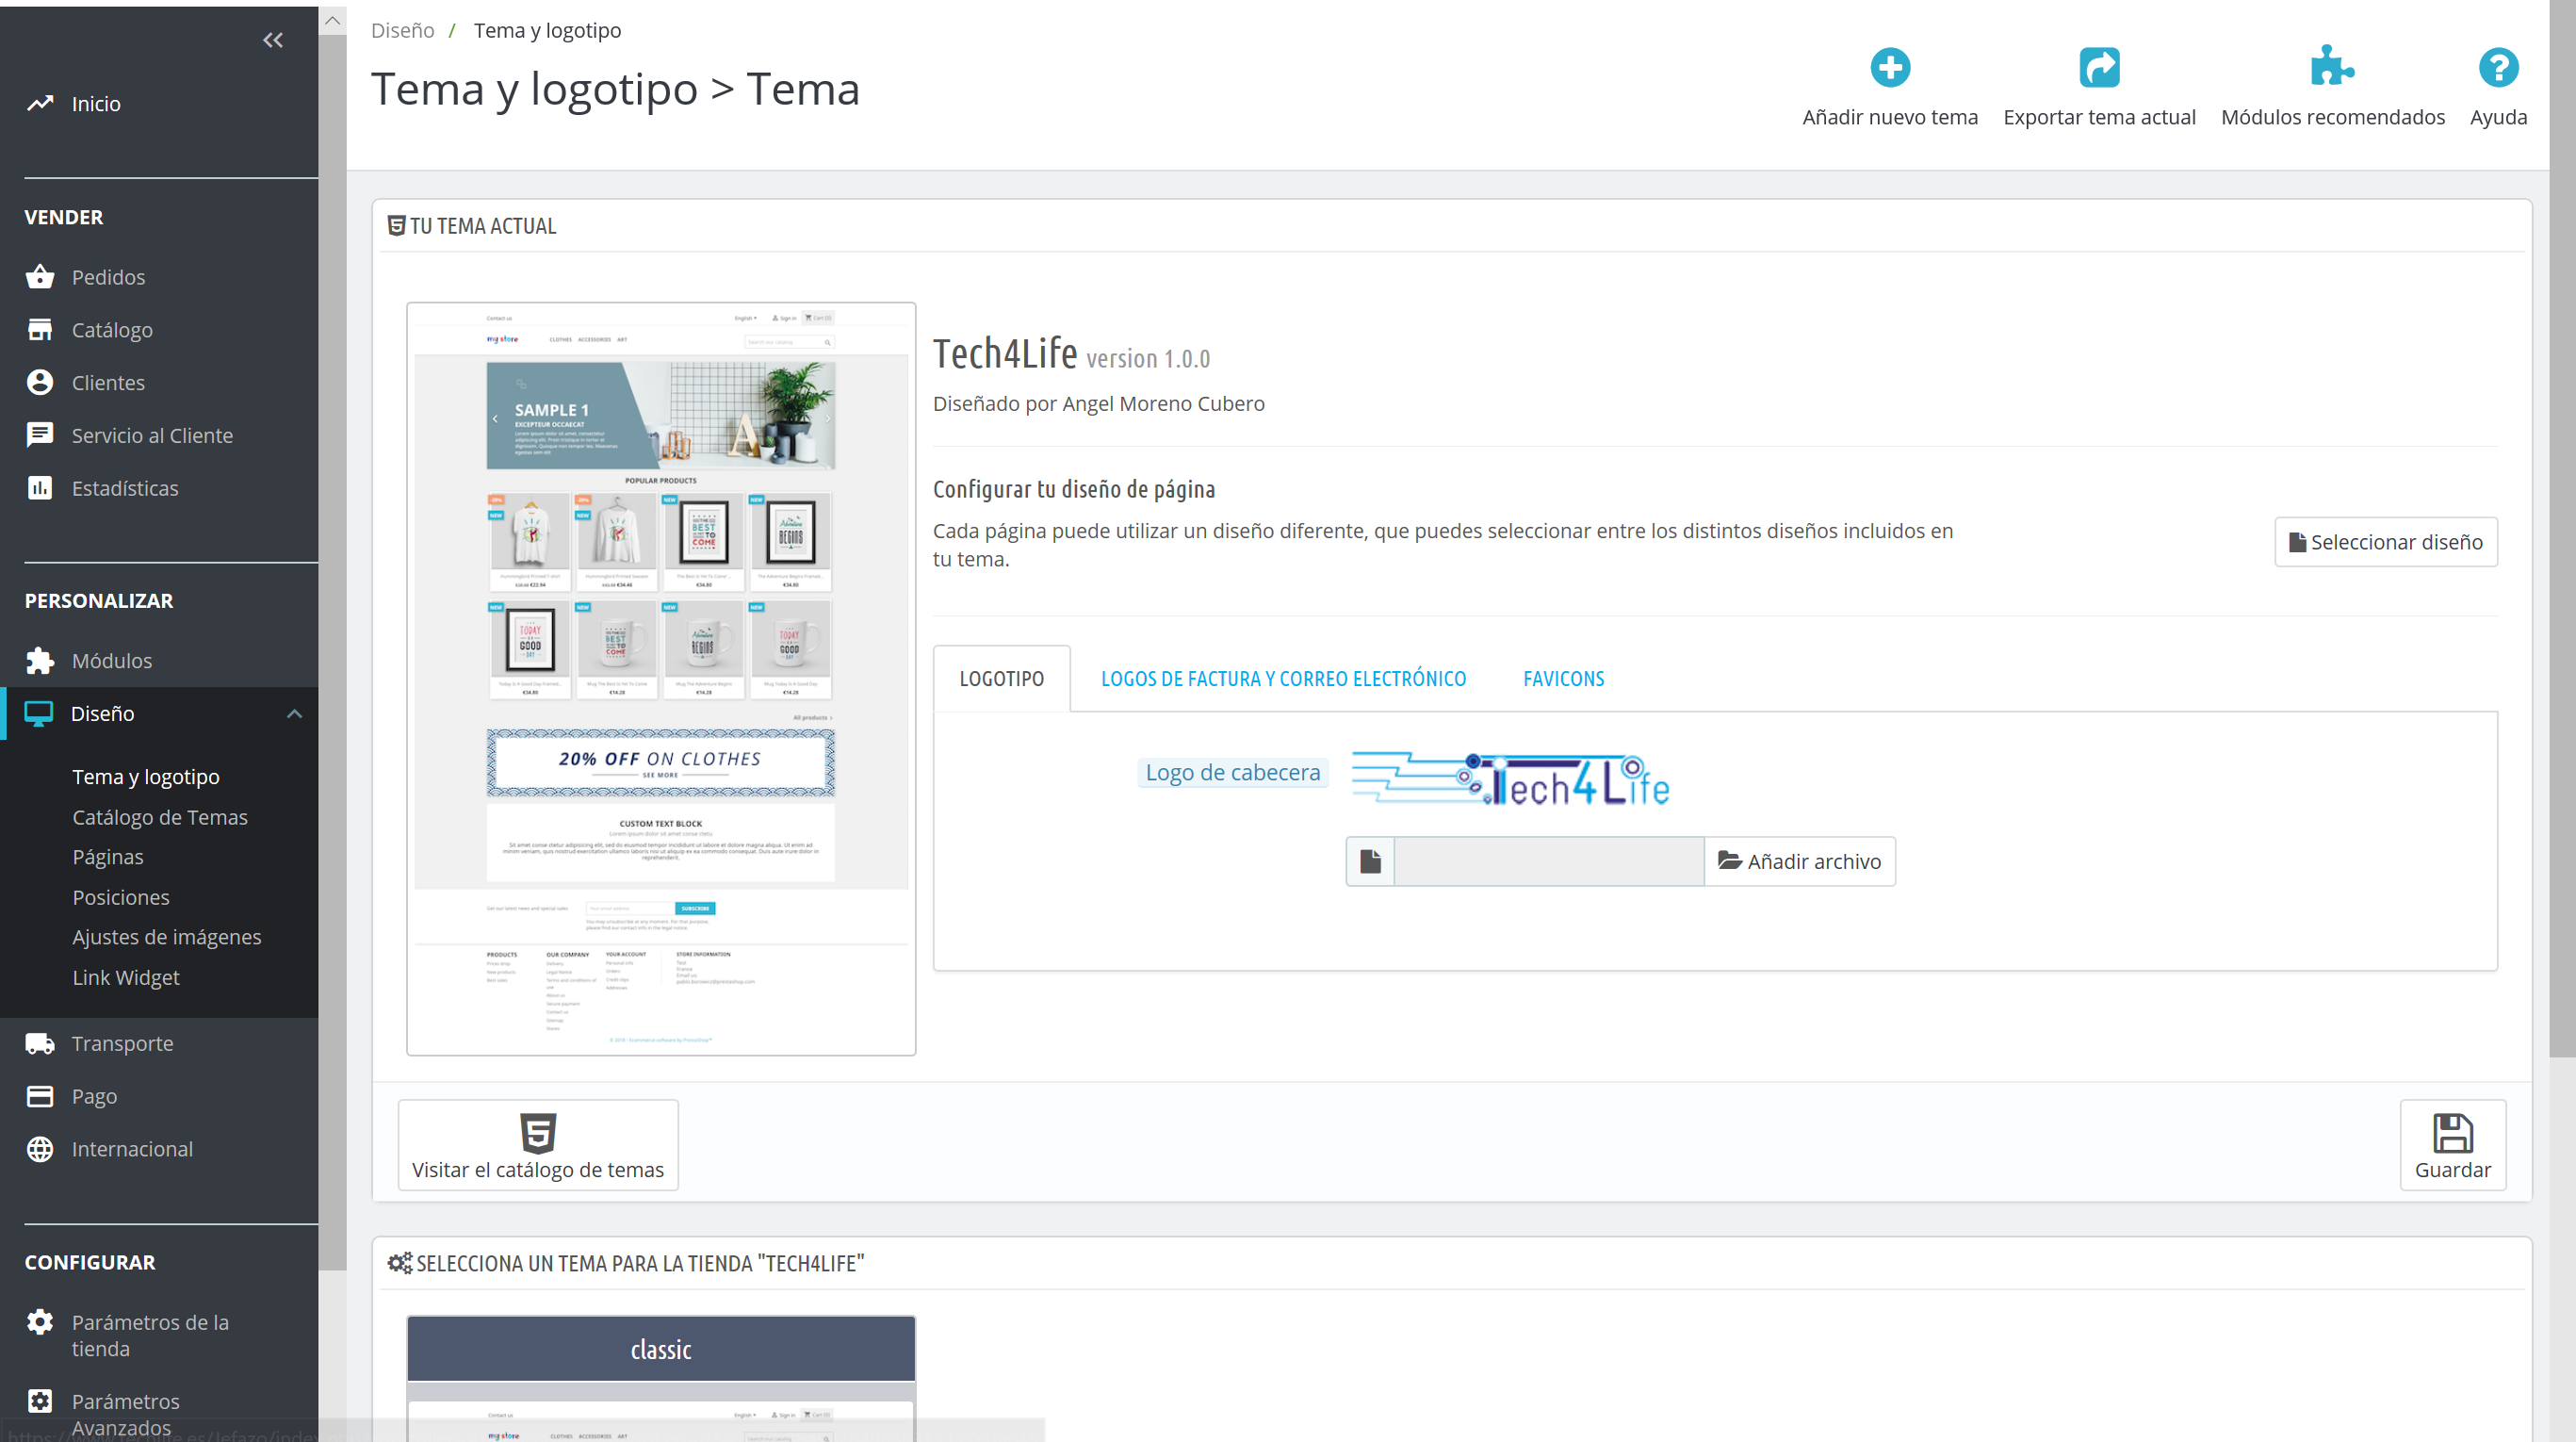This screenshot has width=2576, height=1442.
Task: Open Catálogo de Temas submenu item
Action: tap(160, 817)
